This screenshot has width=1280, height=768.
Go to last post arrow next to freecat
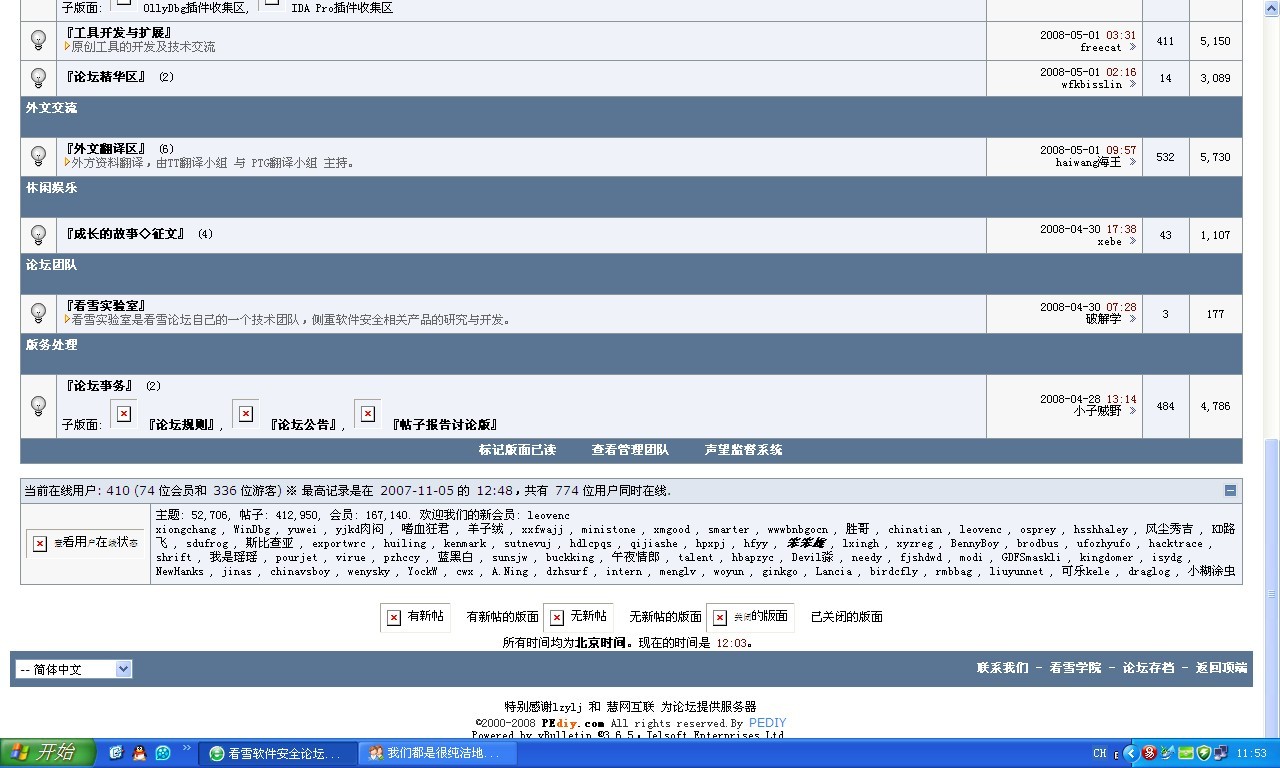coord(1132,48)
